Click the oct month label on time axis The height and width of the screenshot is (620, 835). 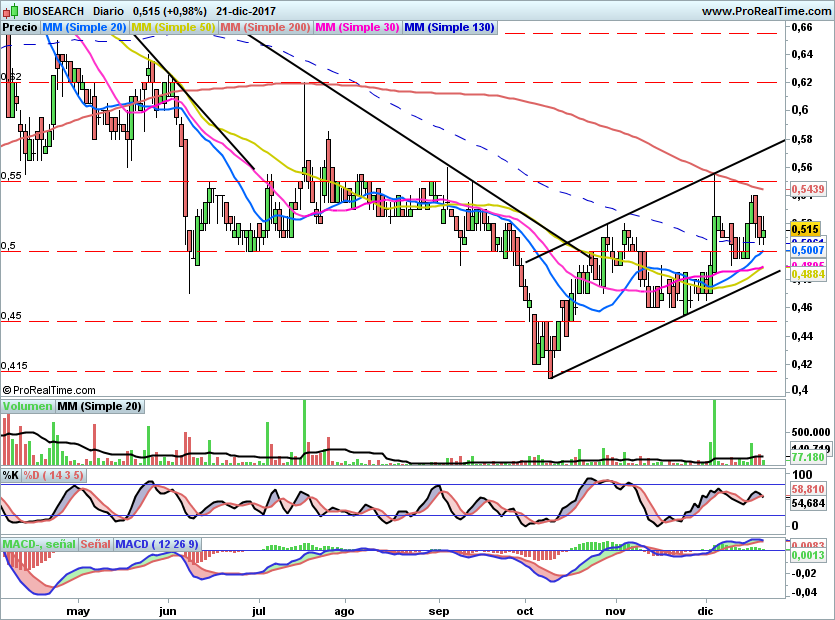click(525, 610)
